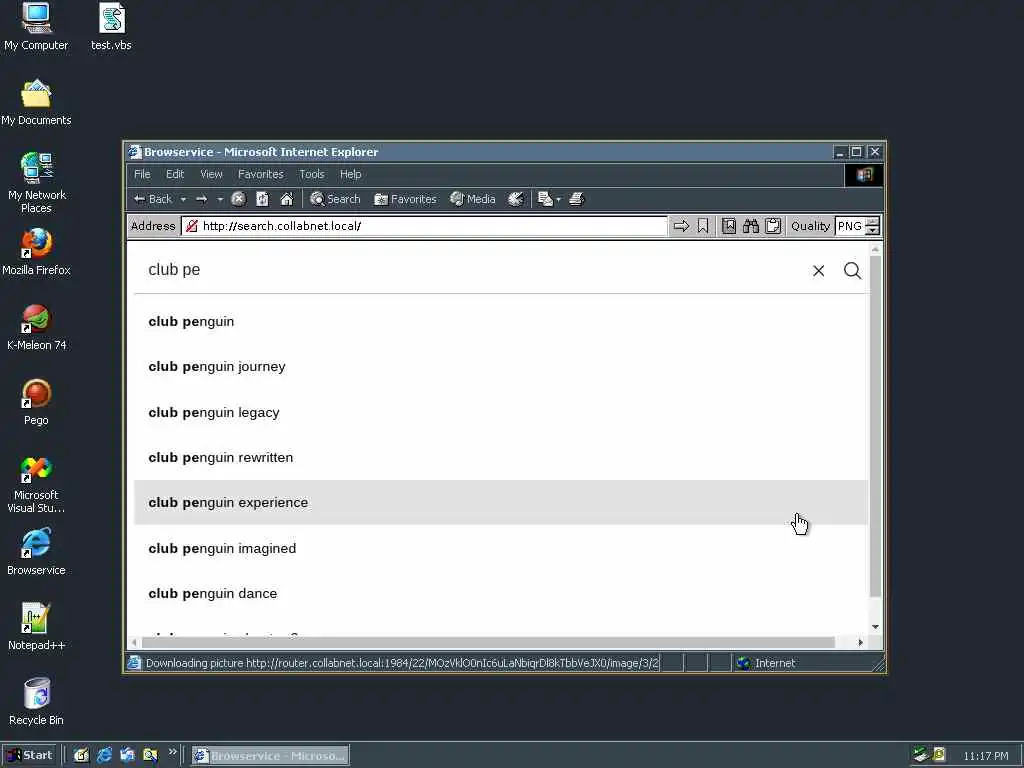Viewport: 1024px width, 768px height.
Task: Open the View menu
Action: pyautogui.click(x=211, y=174)
